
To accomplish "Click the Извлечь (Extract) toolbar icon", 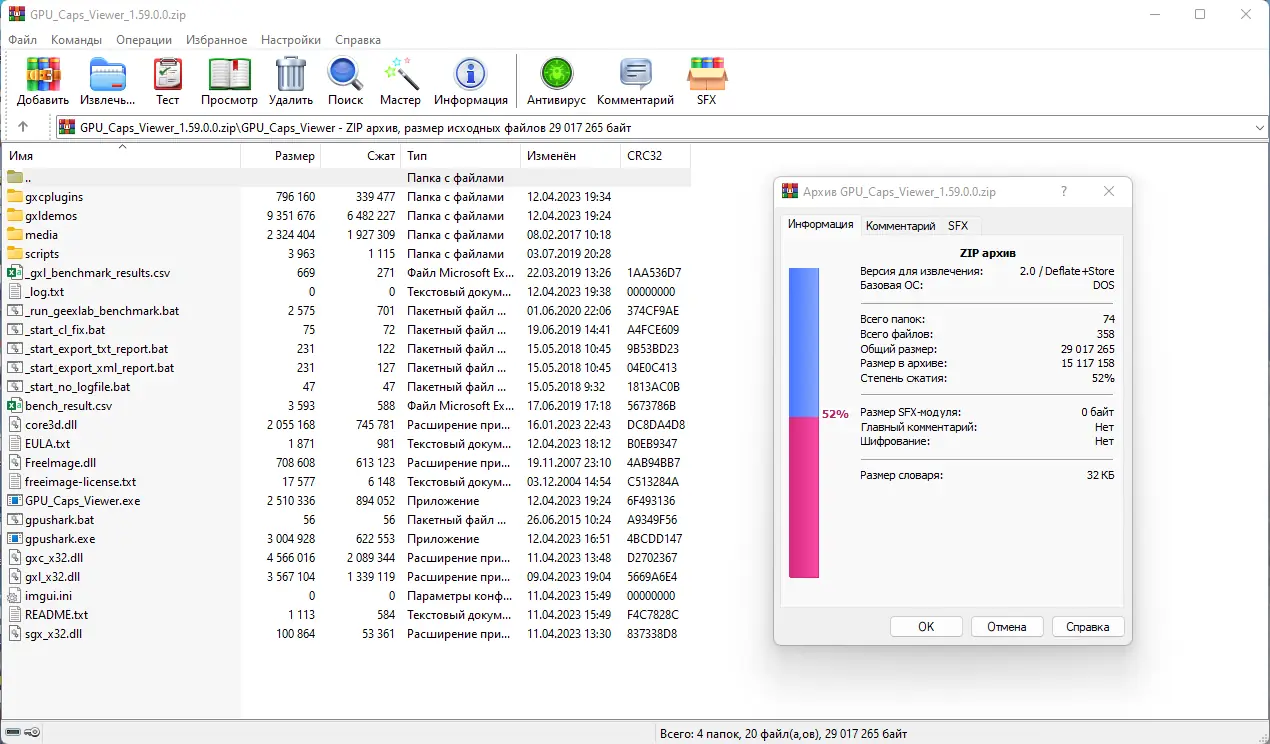I will click(107, 74).
